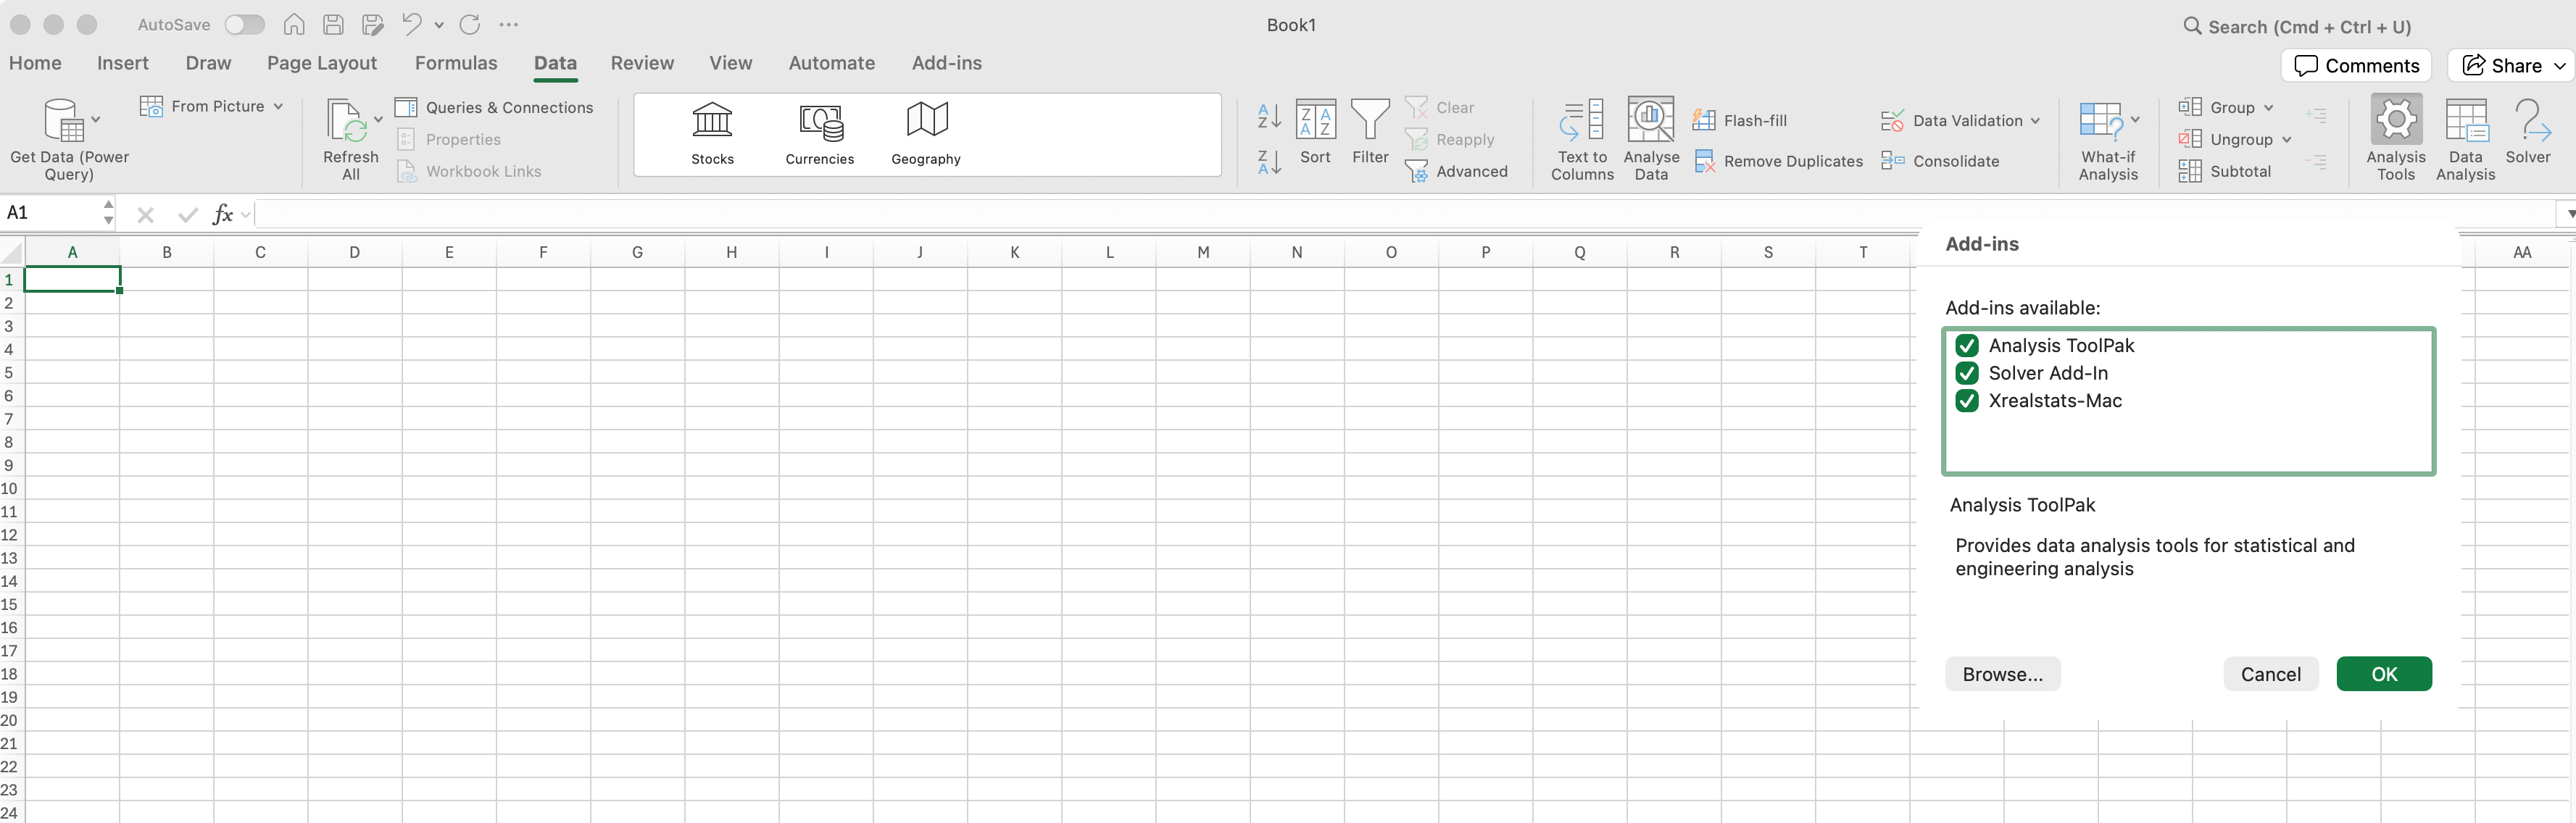The height and width of the screenshot is (823, 2576).
Task: Open the View ribbon tab
Action: (730, 63)
